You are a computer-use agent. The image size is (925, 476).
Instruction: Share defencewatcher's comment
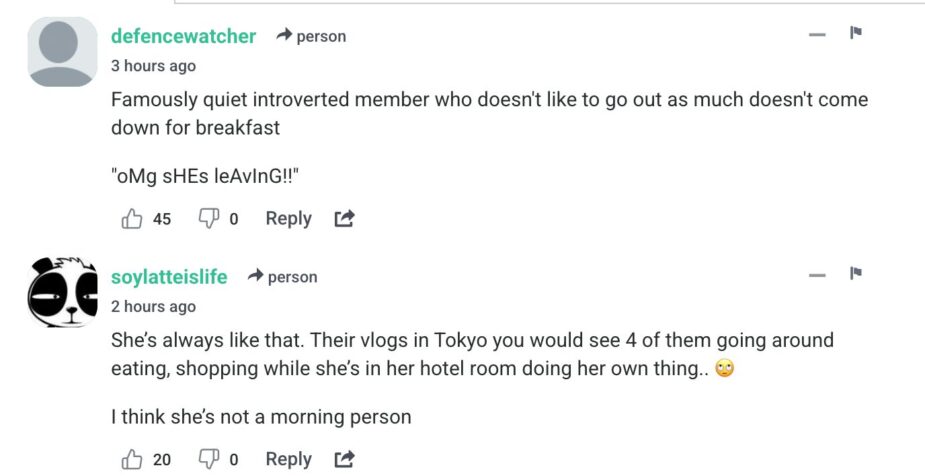click(x=344, y=219)
